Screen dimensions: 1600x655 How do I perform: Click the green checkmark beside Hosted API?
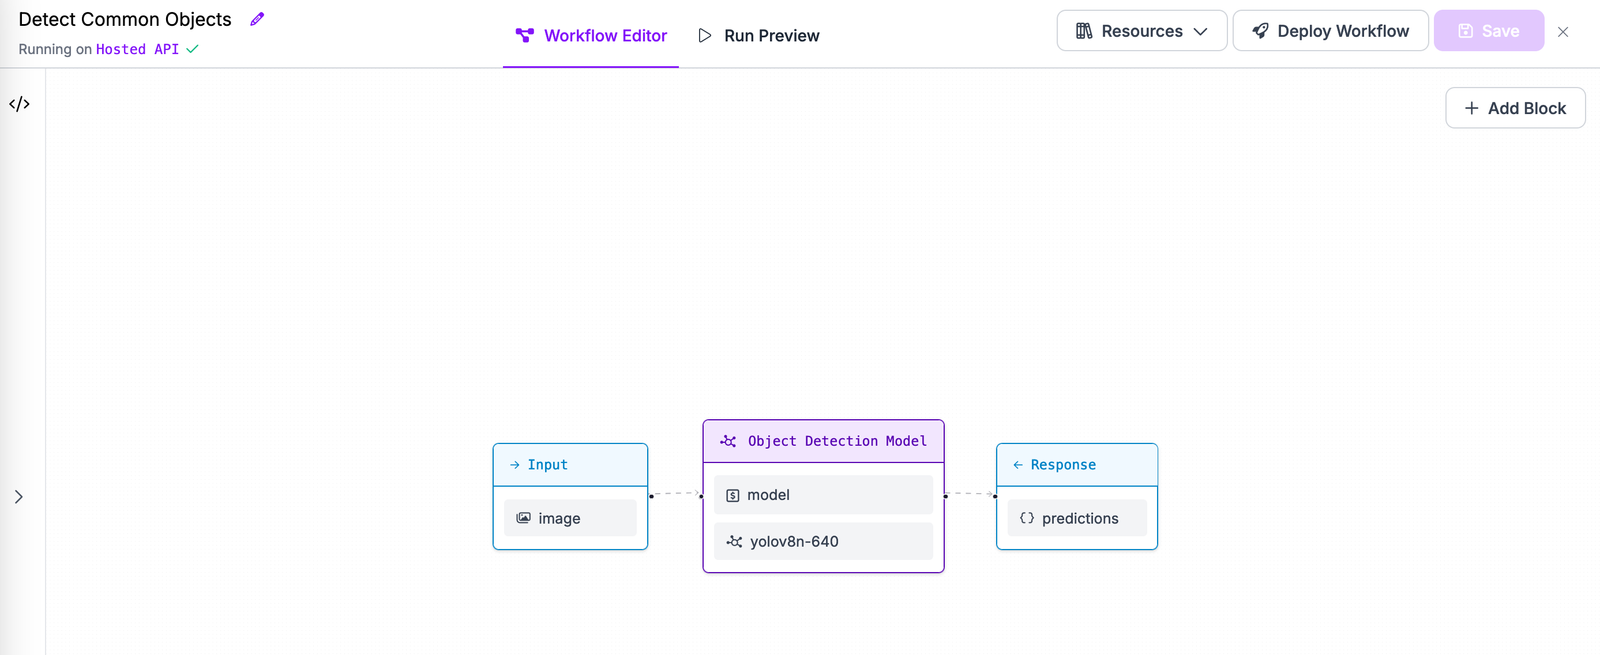[x=191, y=48]
